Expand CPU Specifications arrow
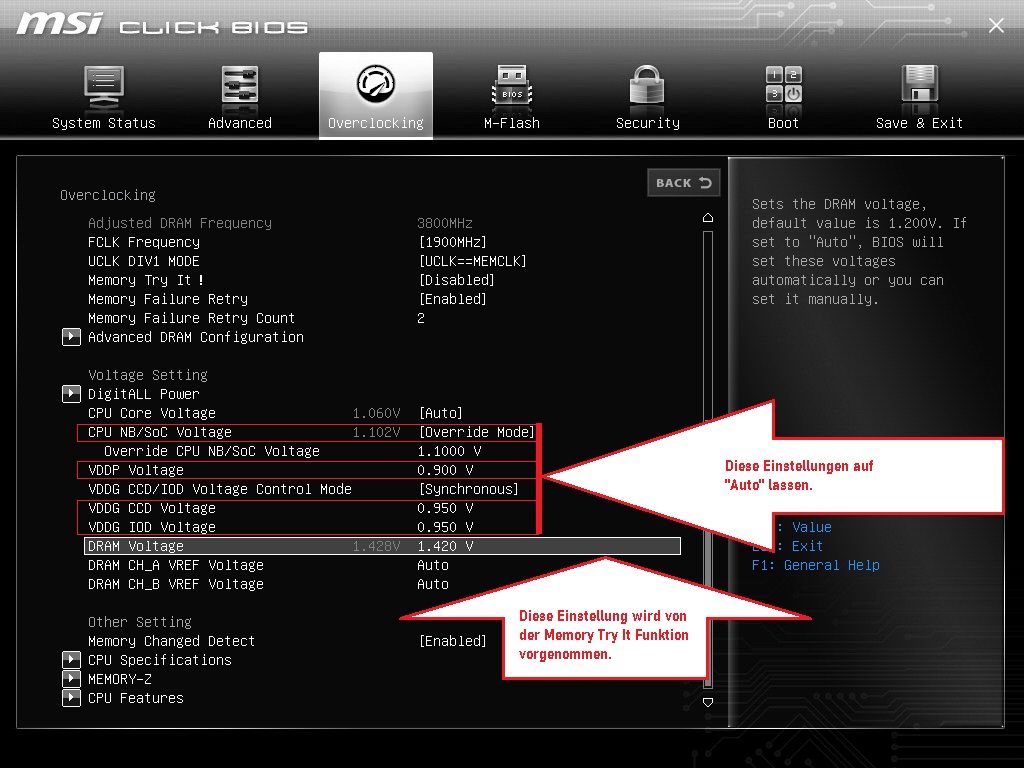This screenshot has height=768, width=1024. coord(71,660)
